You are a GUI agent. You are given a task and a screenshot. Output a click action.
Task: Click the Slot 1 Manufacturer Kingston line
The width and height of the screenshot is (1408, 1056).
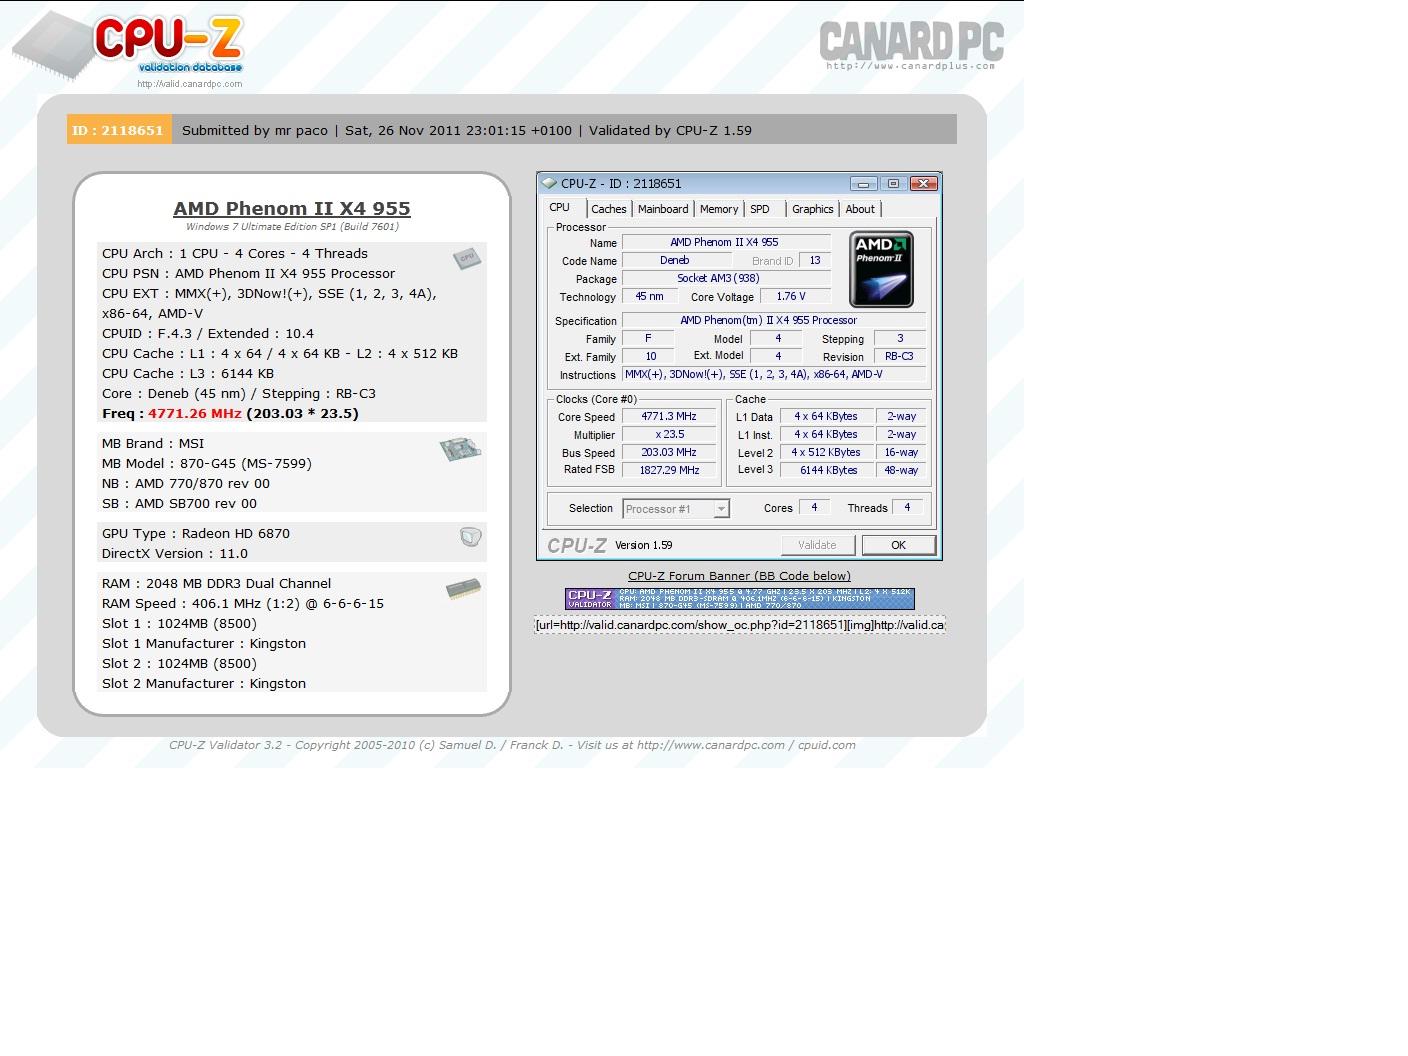click(204, 643)
